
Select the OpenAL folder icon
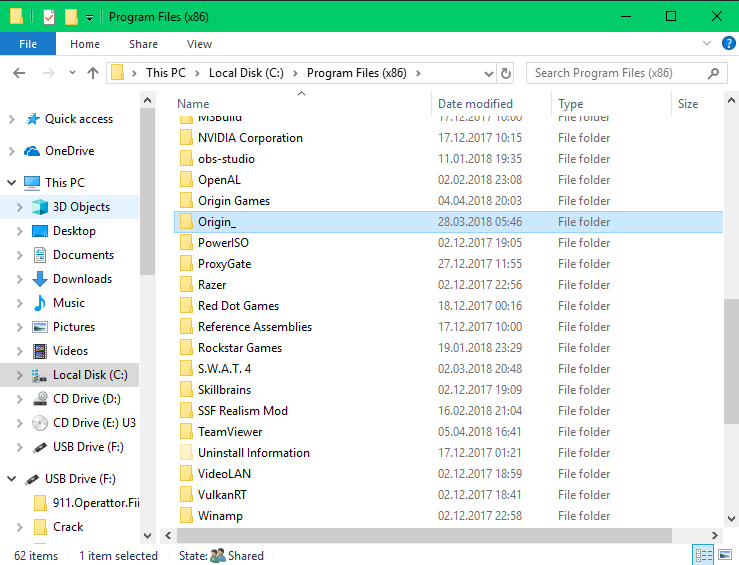pos(186,180)
